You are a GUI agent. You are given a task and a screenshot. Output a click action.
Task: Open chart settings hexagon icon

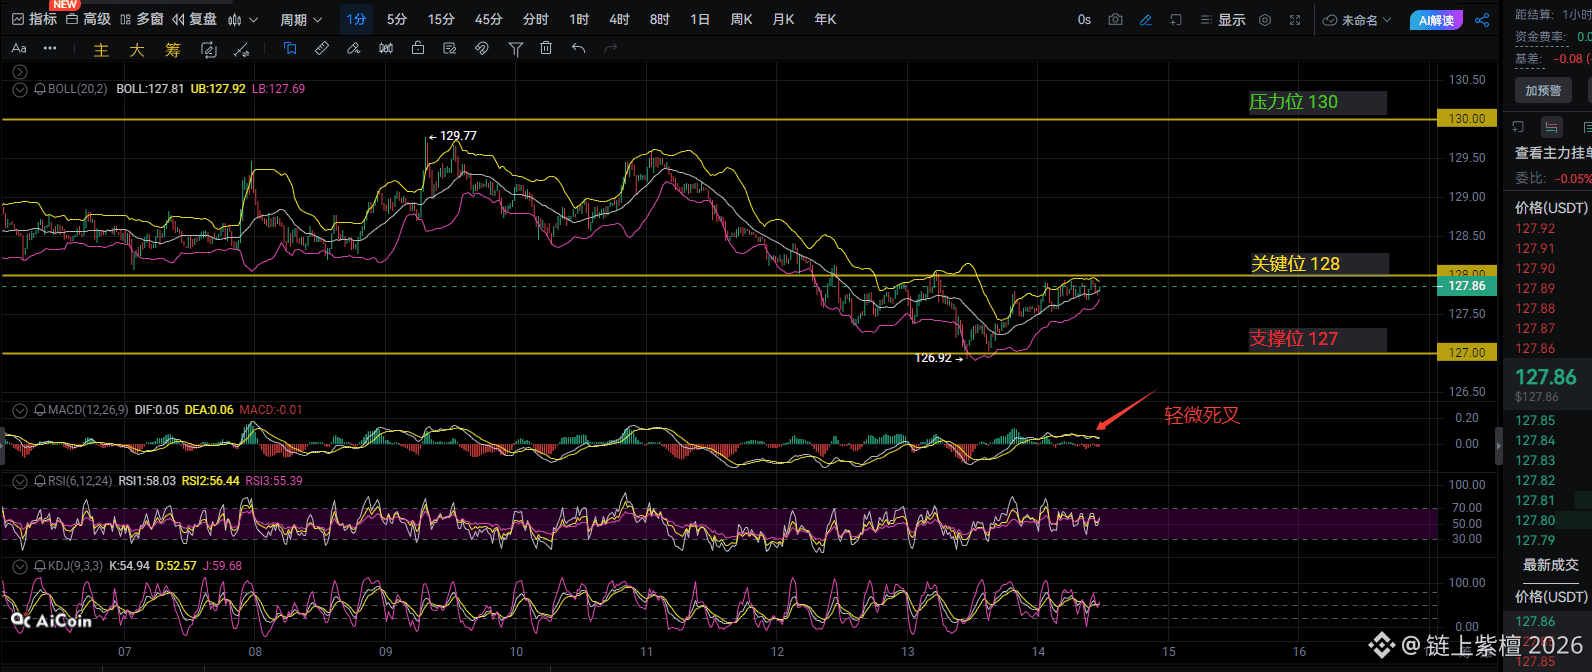pyautogui.click(x=1265, y=20)
